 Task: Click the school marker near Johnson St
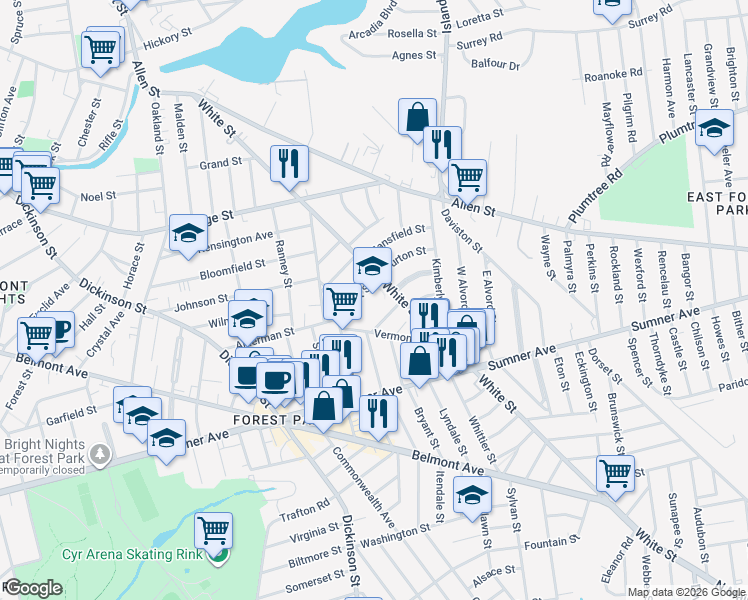pos(248,319)
